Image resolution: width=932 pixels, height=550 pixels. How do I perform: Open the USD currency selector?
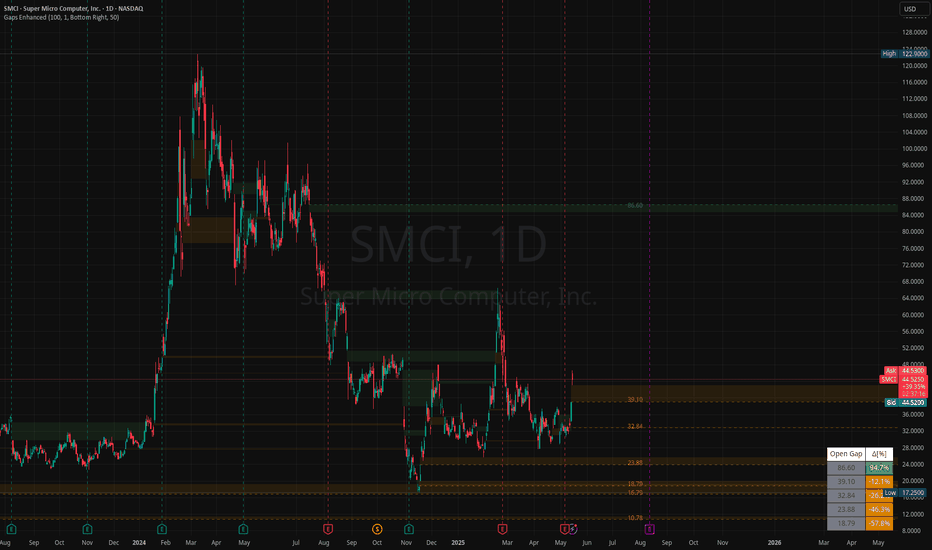click(913, 9)
